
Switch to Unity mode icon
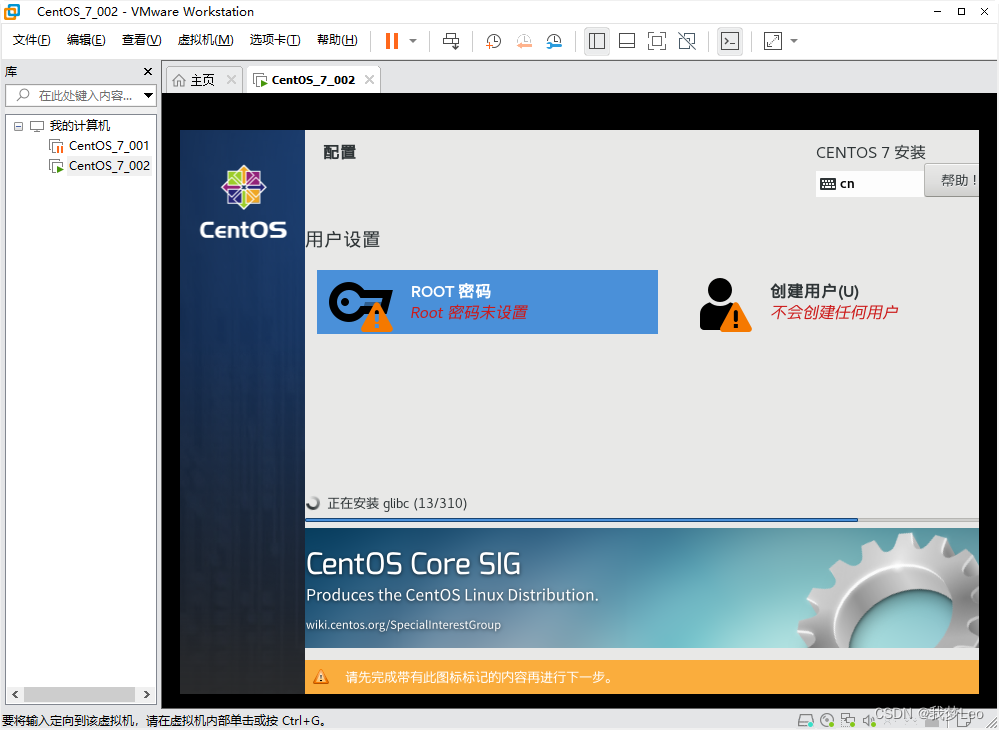(x=687, y=41)
